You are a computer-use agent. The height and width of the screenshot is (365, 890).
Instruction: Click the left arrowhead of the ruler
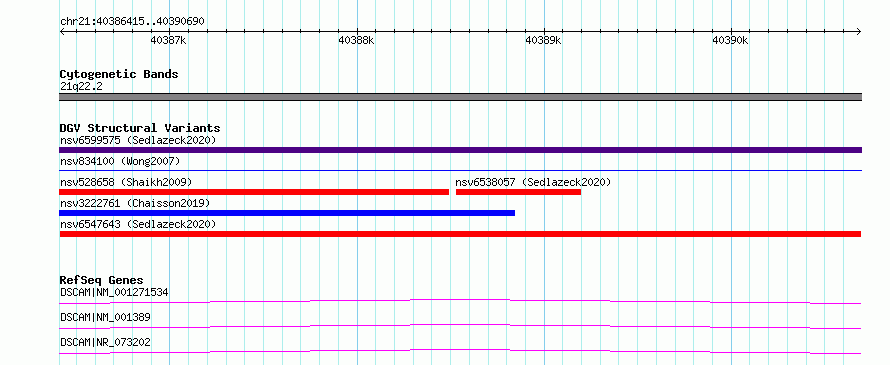pos(62,31)
